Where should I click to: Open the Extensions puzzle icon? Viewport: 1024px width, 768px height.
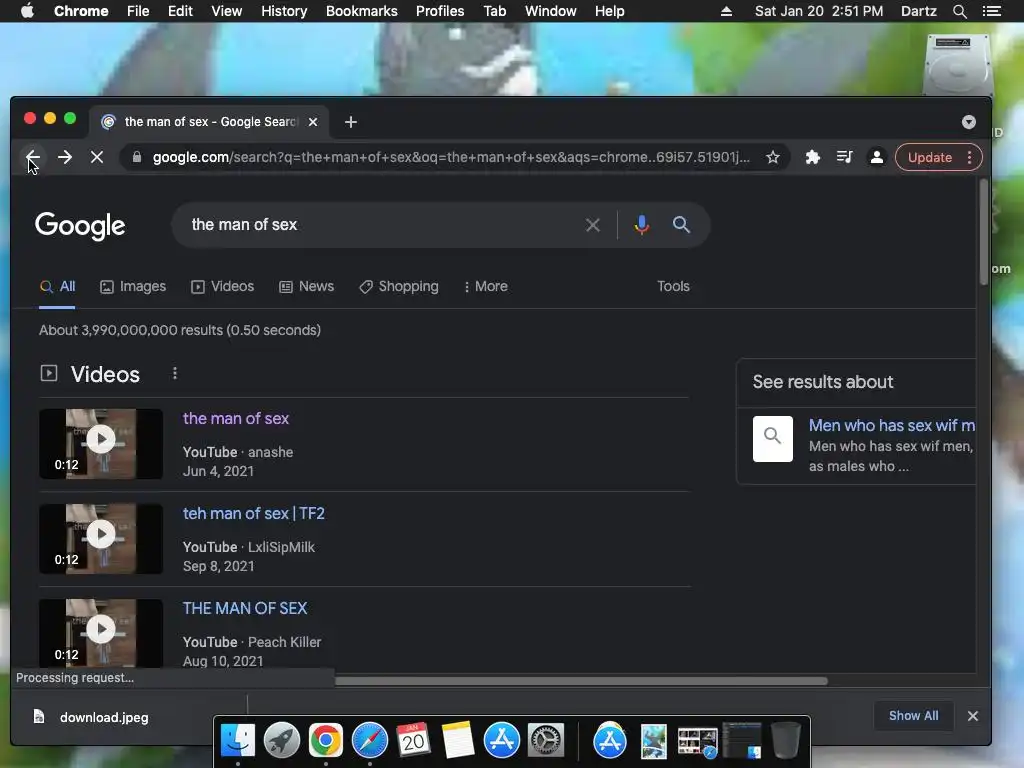point(812,157)
